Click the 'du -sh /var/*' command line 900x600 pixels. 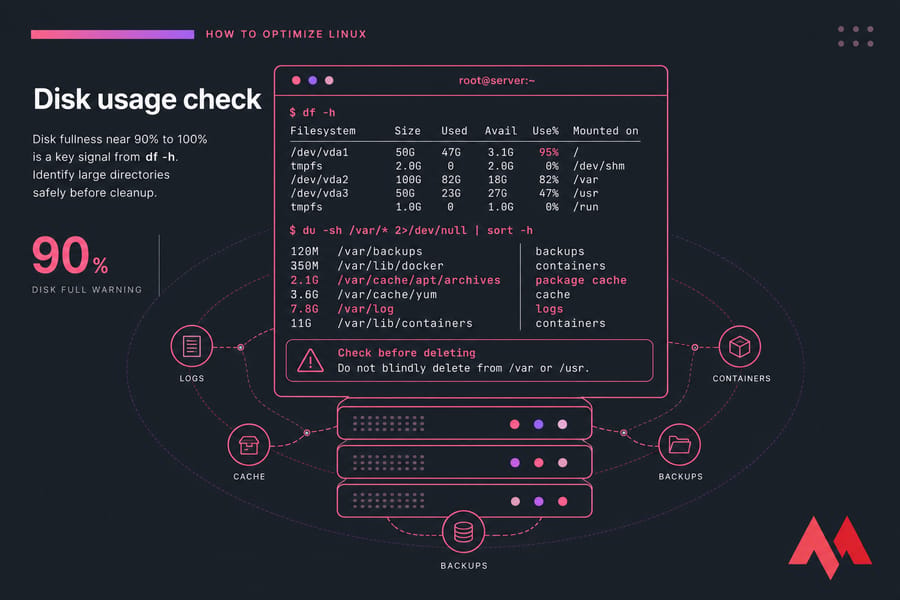click(x=411, y=230)
